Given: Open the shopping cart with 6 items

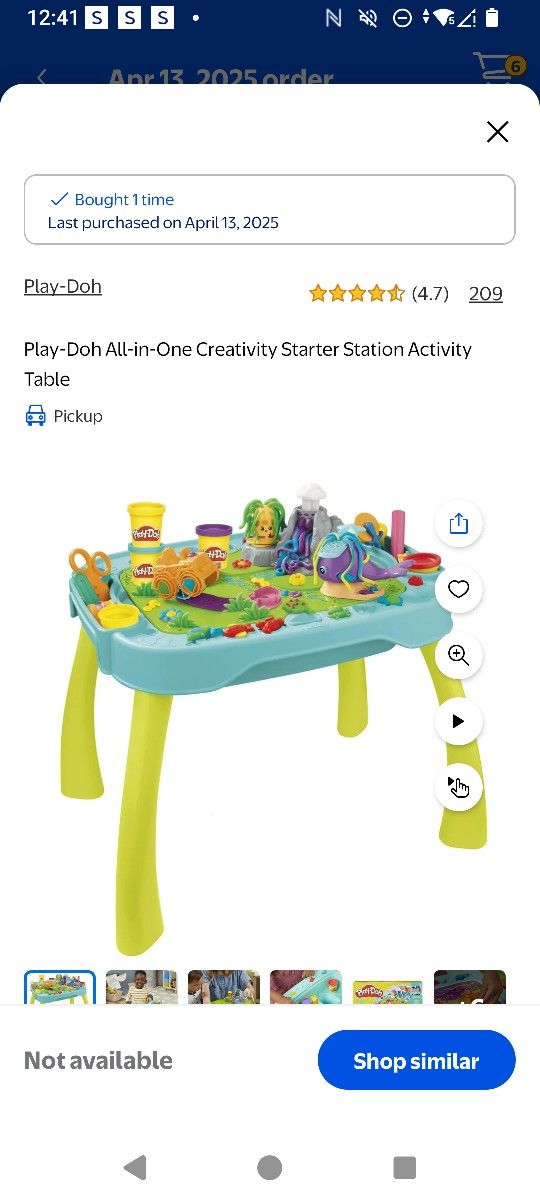Looking at the screenshot, I should click(x=497, y=68).
